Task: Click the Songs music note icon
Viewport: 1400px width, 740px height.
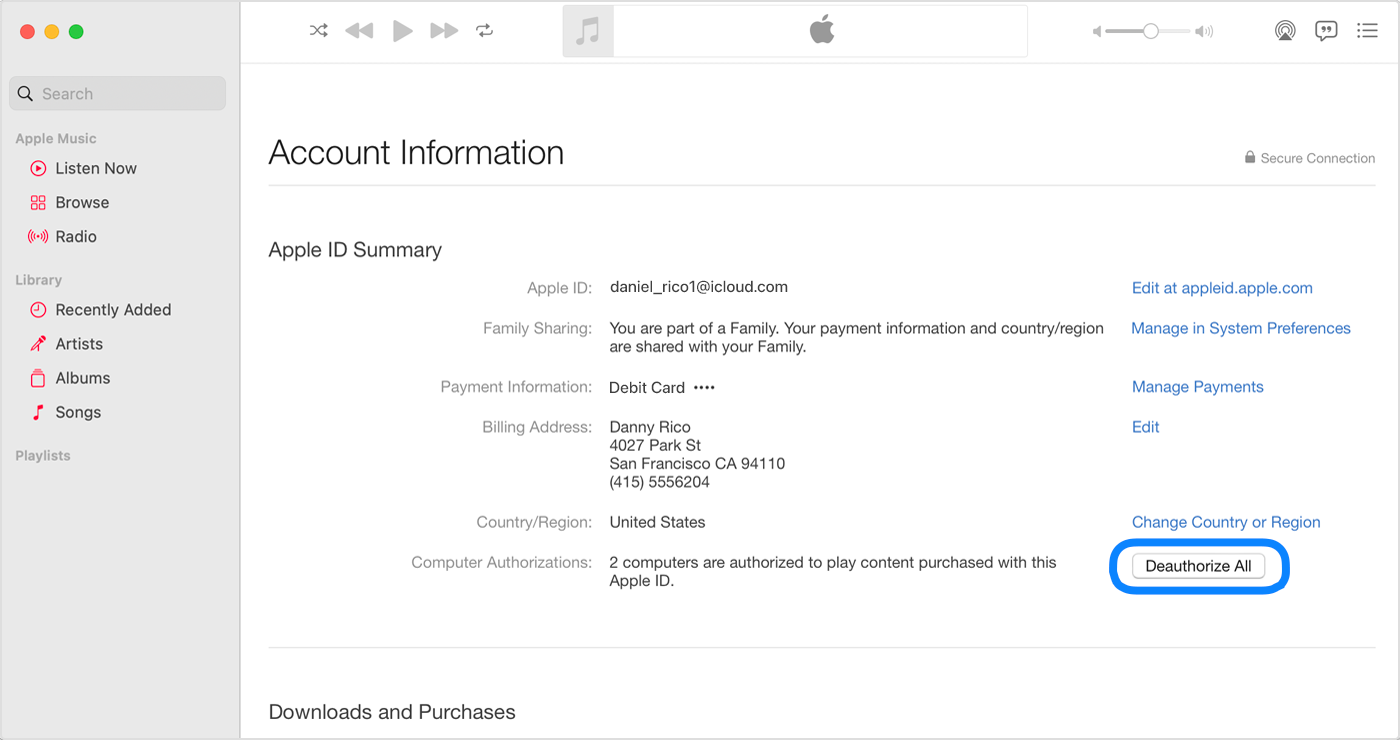Action: [38, 412]
